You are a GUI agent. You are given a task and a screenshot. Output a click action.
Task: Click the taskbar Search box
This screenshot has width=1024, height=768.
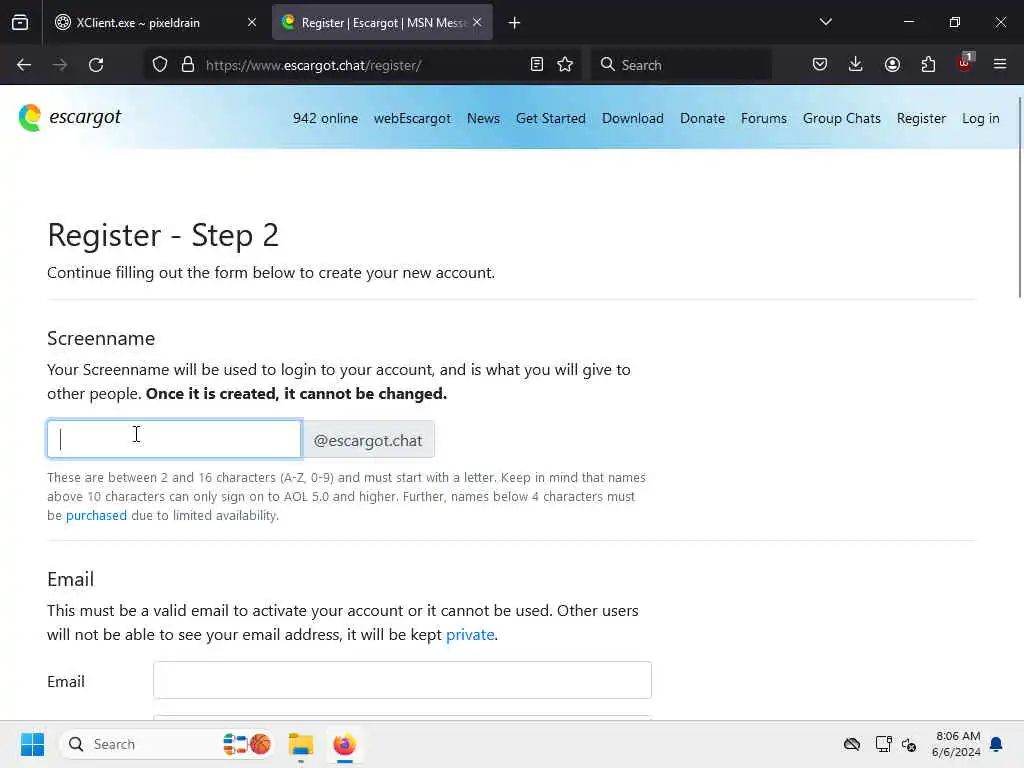point(167,744)
